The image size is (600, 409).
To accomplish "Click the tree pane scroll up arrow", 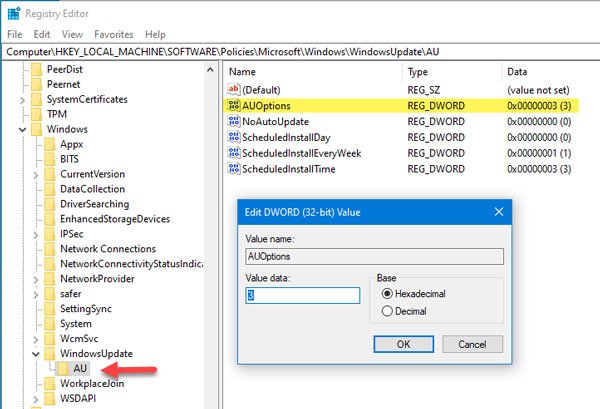I will pos(210,70).
